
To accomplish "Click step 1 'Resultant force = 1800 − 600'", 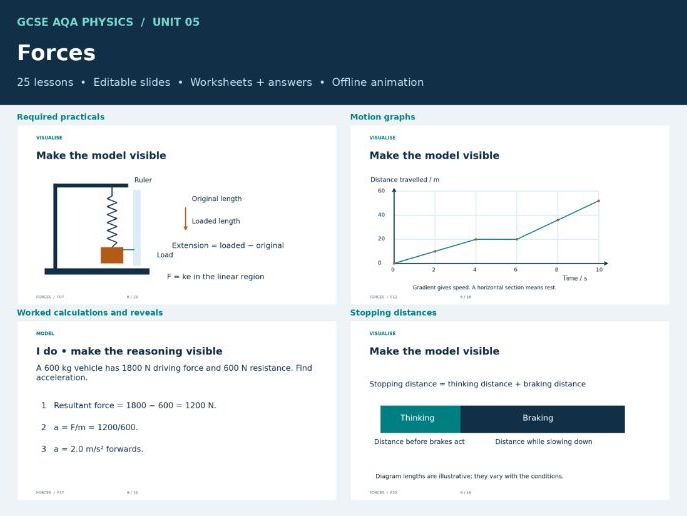I will [135, 406].
